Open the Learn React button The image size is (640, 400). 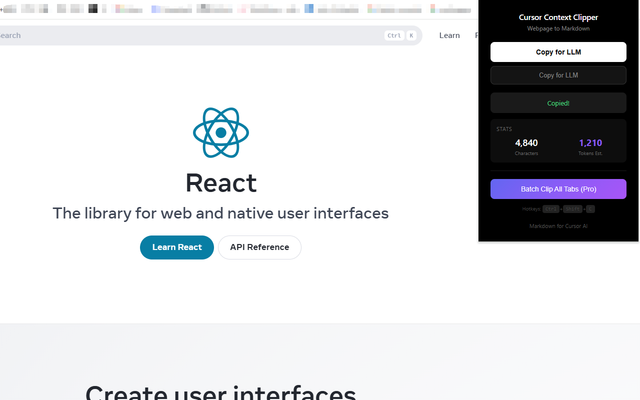point(177,247)
